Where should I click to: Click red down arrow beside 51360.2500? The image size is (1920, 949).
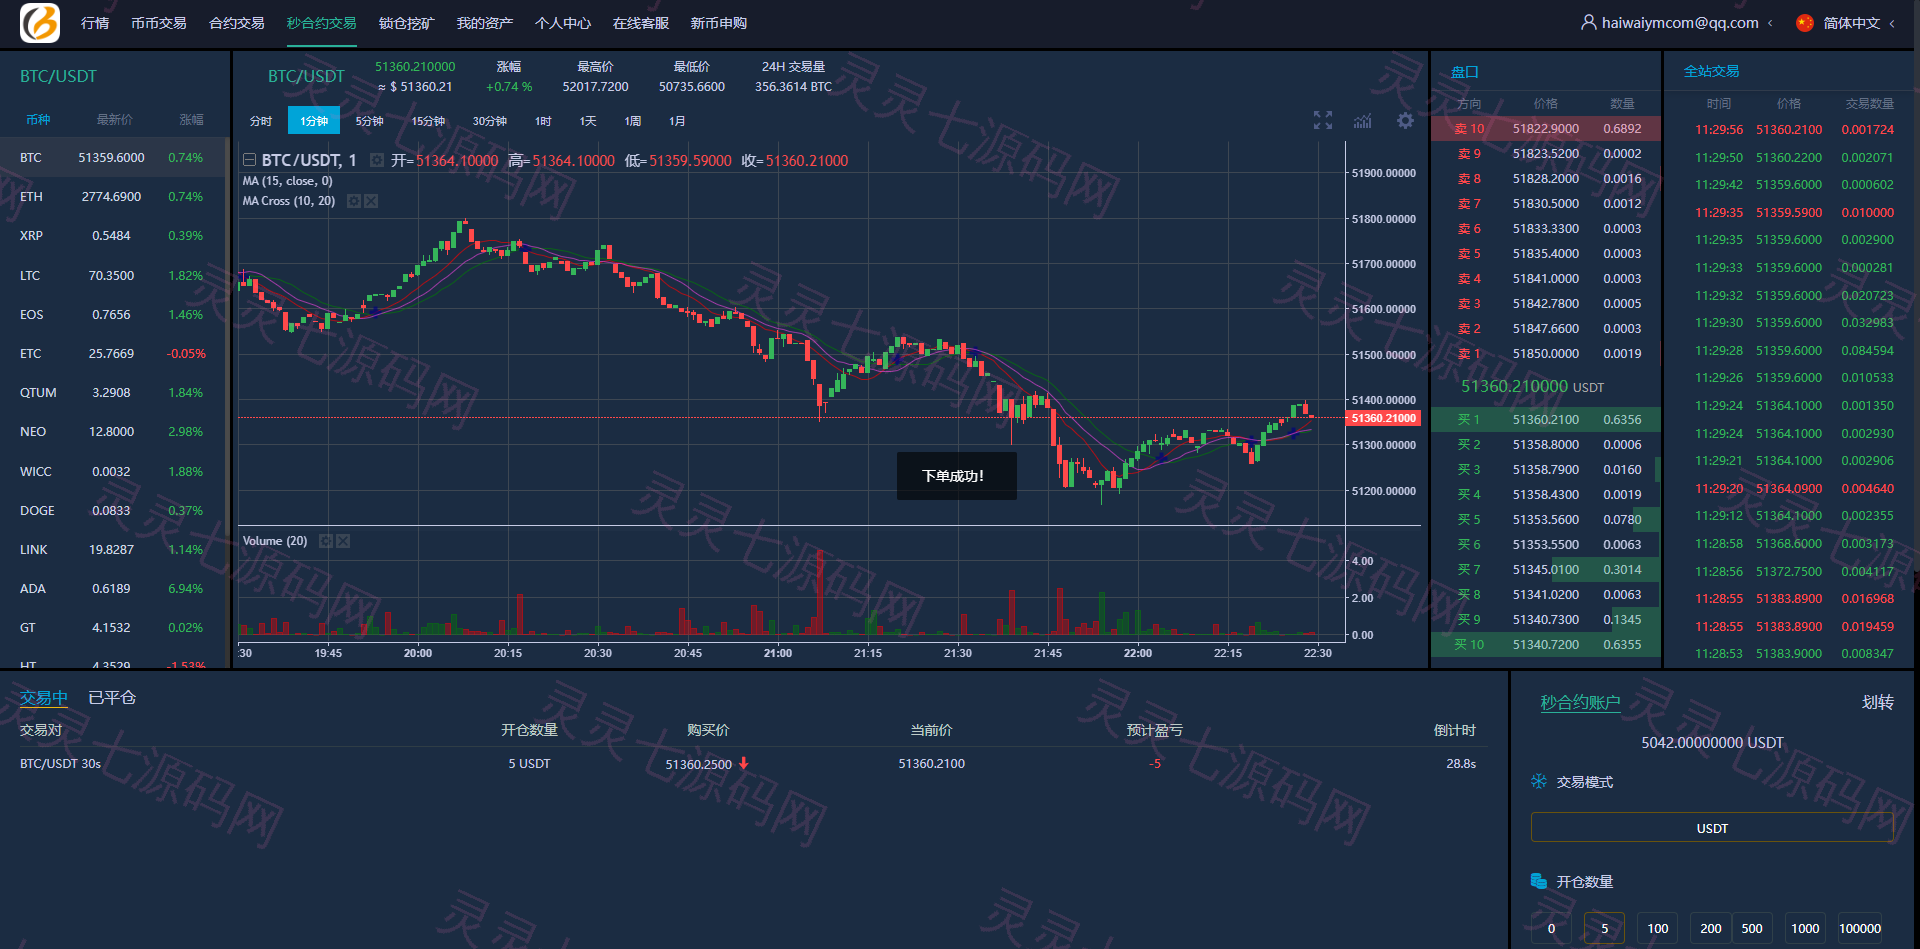[744, 763]
